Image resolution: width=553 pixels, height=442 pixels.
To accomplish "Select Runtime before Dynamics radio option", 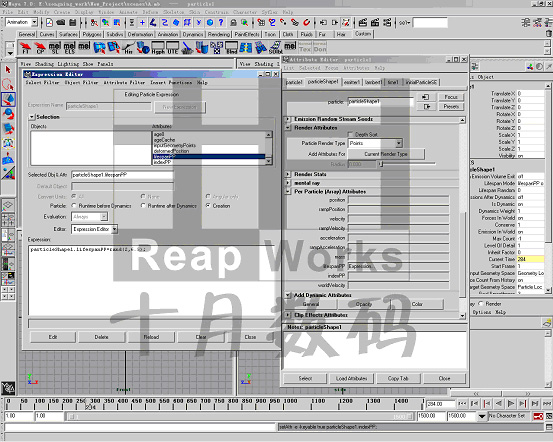I will point(74,205).
